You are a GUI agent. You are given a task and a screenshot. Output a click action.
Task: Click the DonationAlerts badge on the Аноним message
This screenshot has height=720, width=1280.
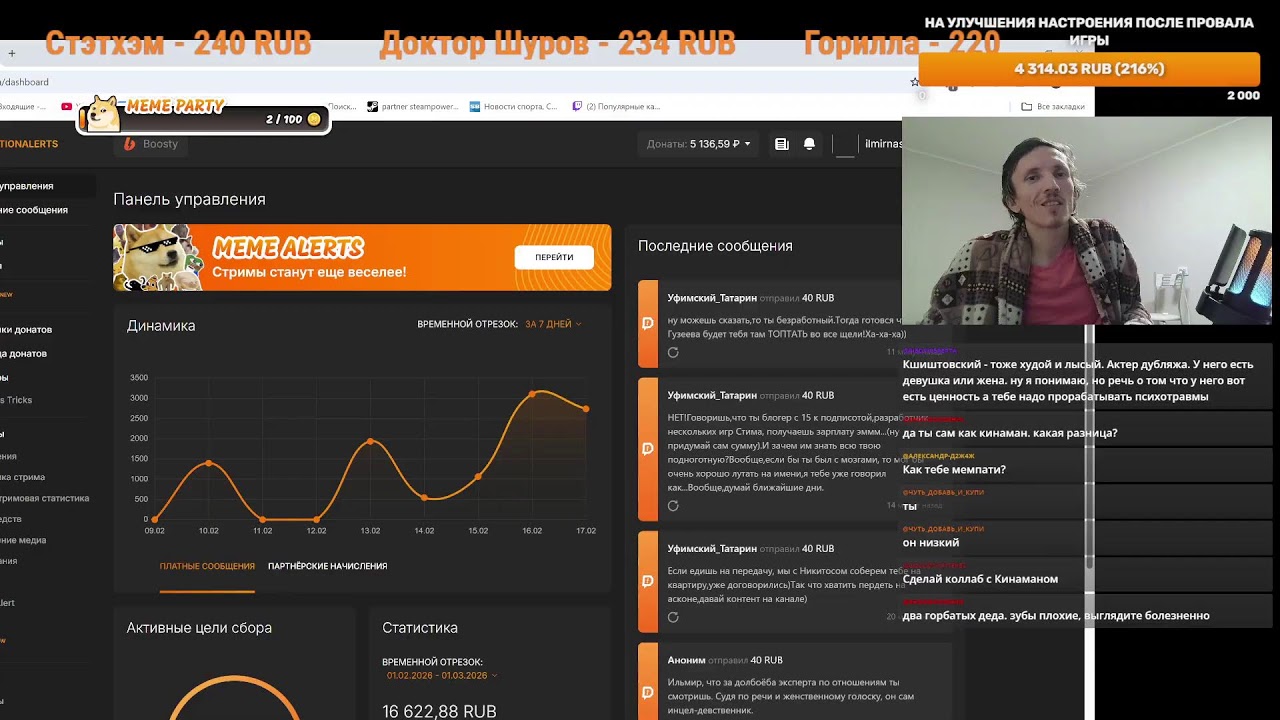coord(647,693)
